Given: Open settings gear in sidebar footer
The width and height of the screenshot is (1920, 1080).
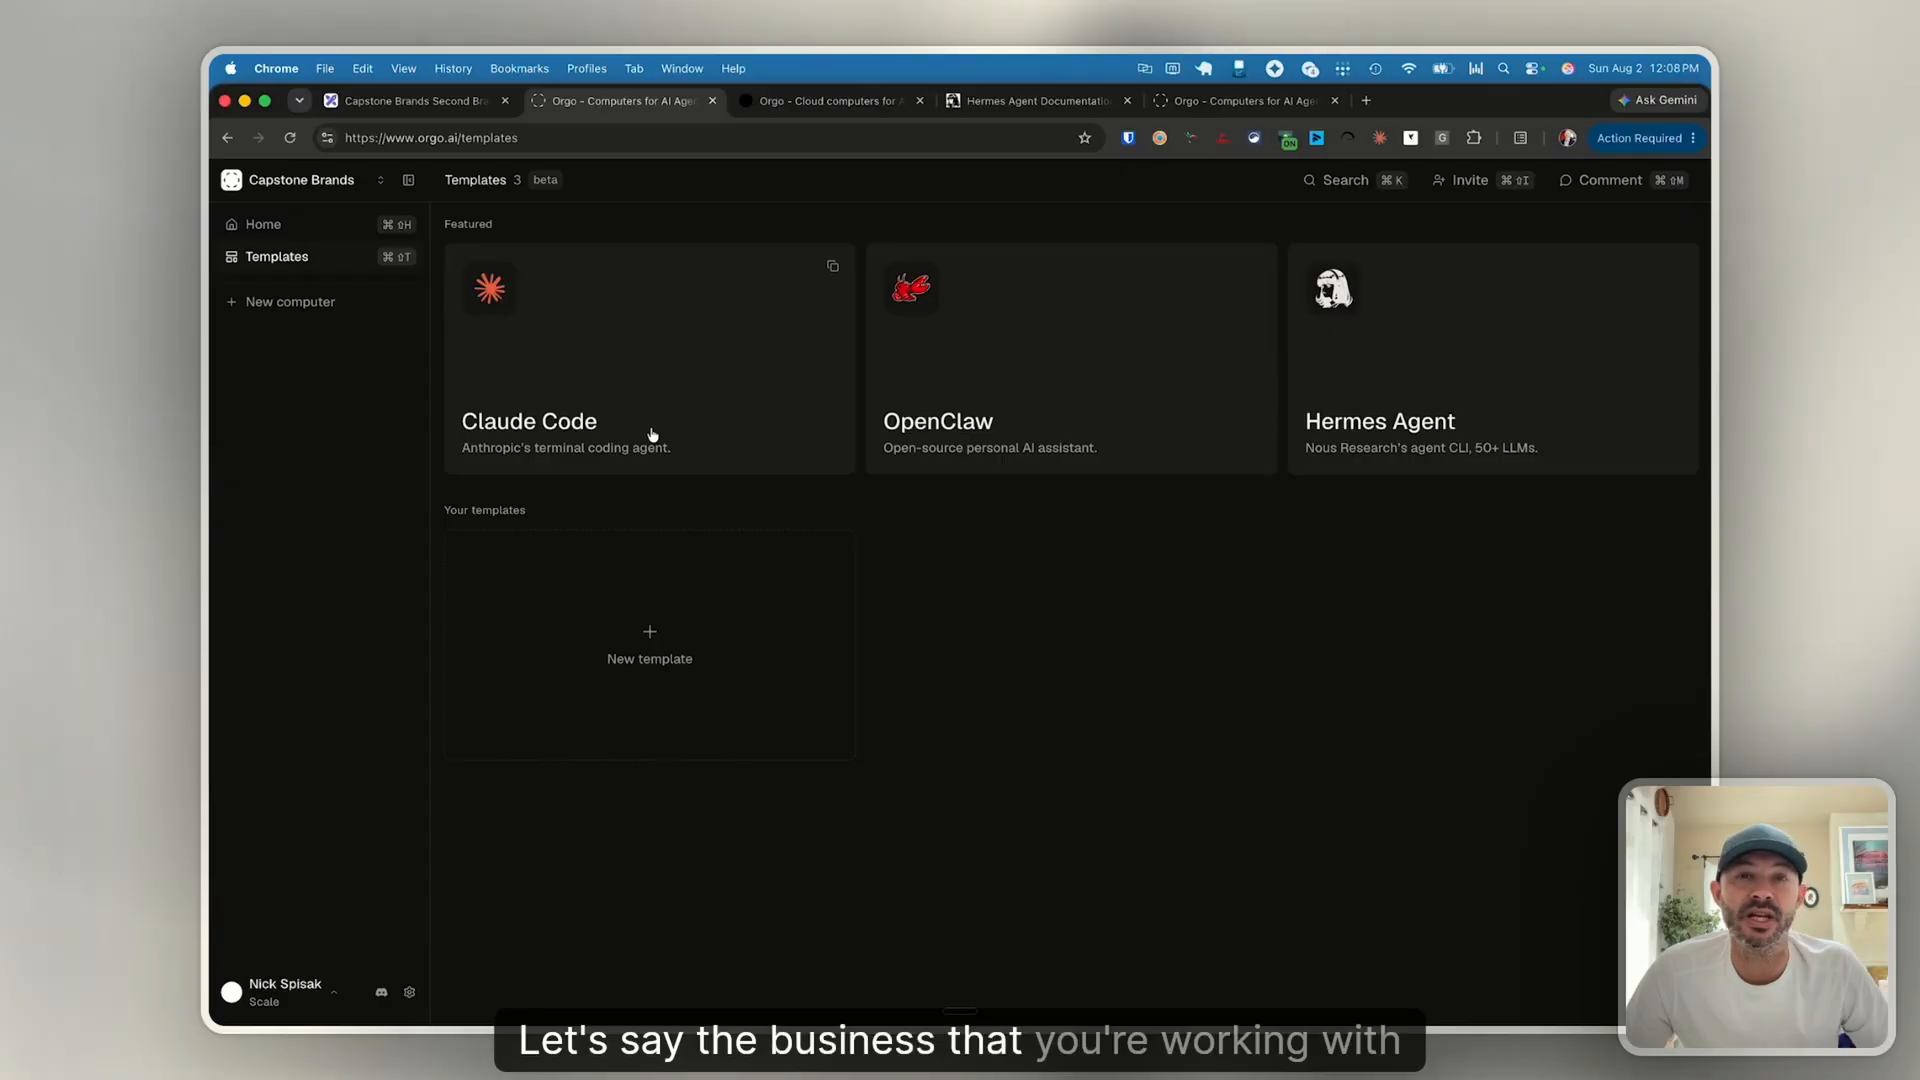Looking at the screenshot, I should coord(409,992).
